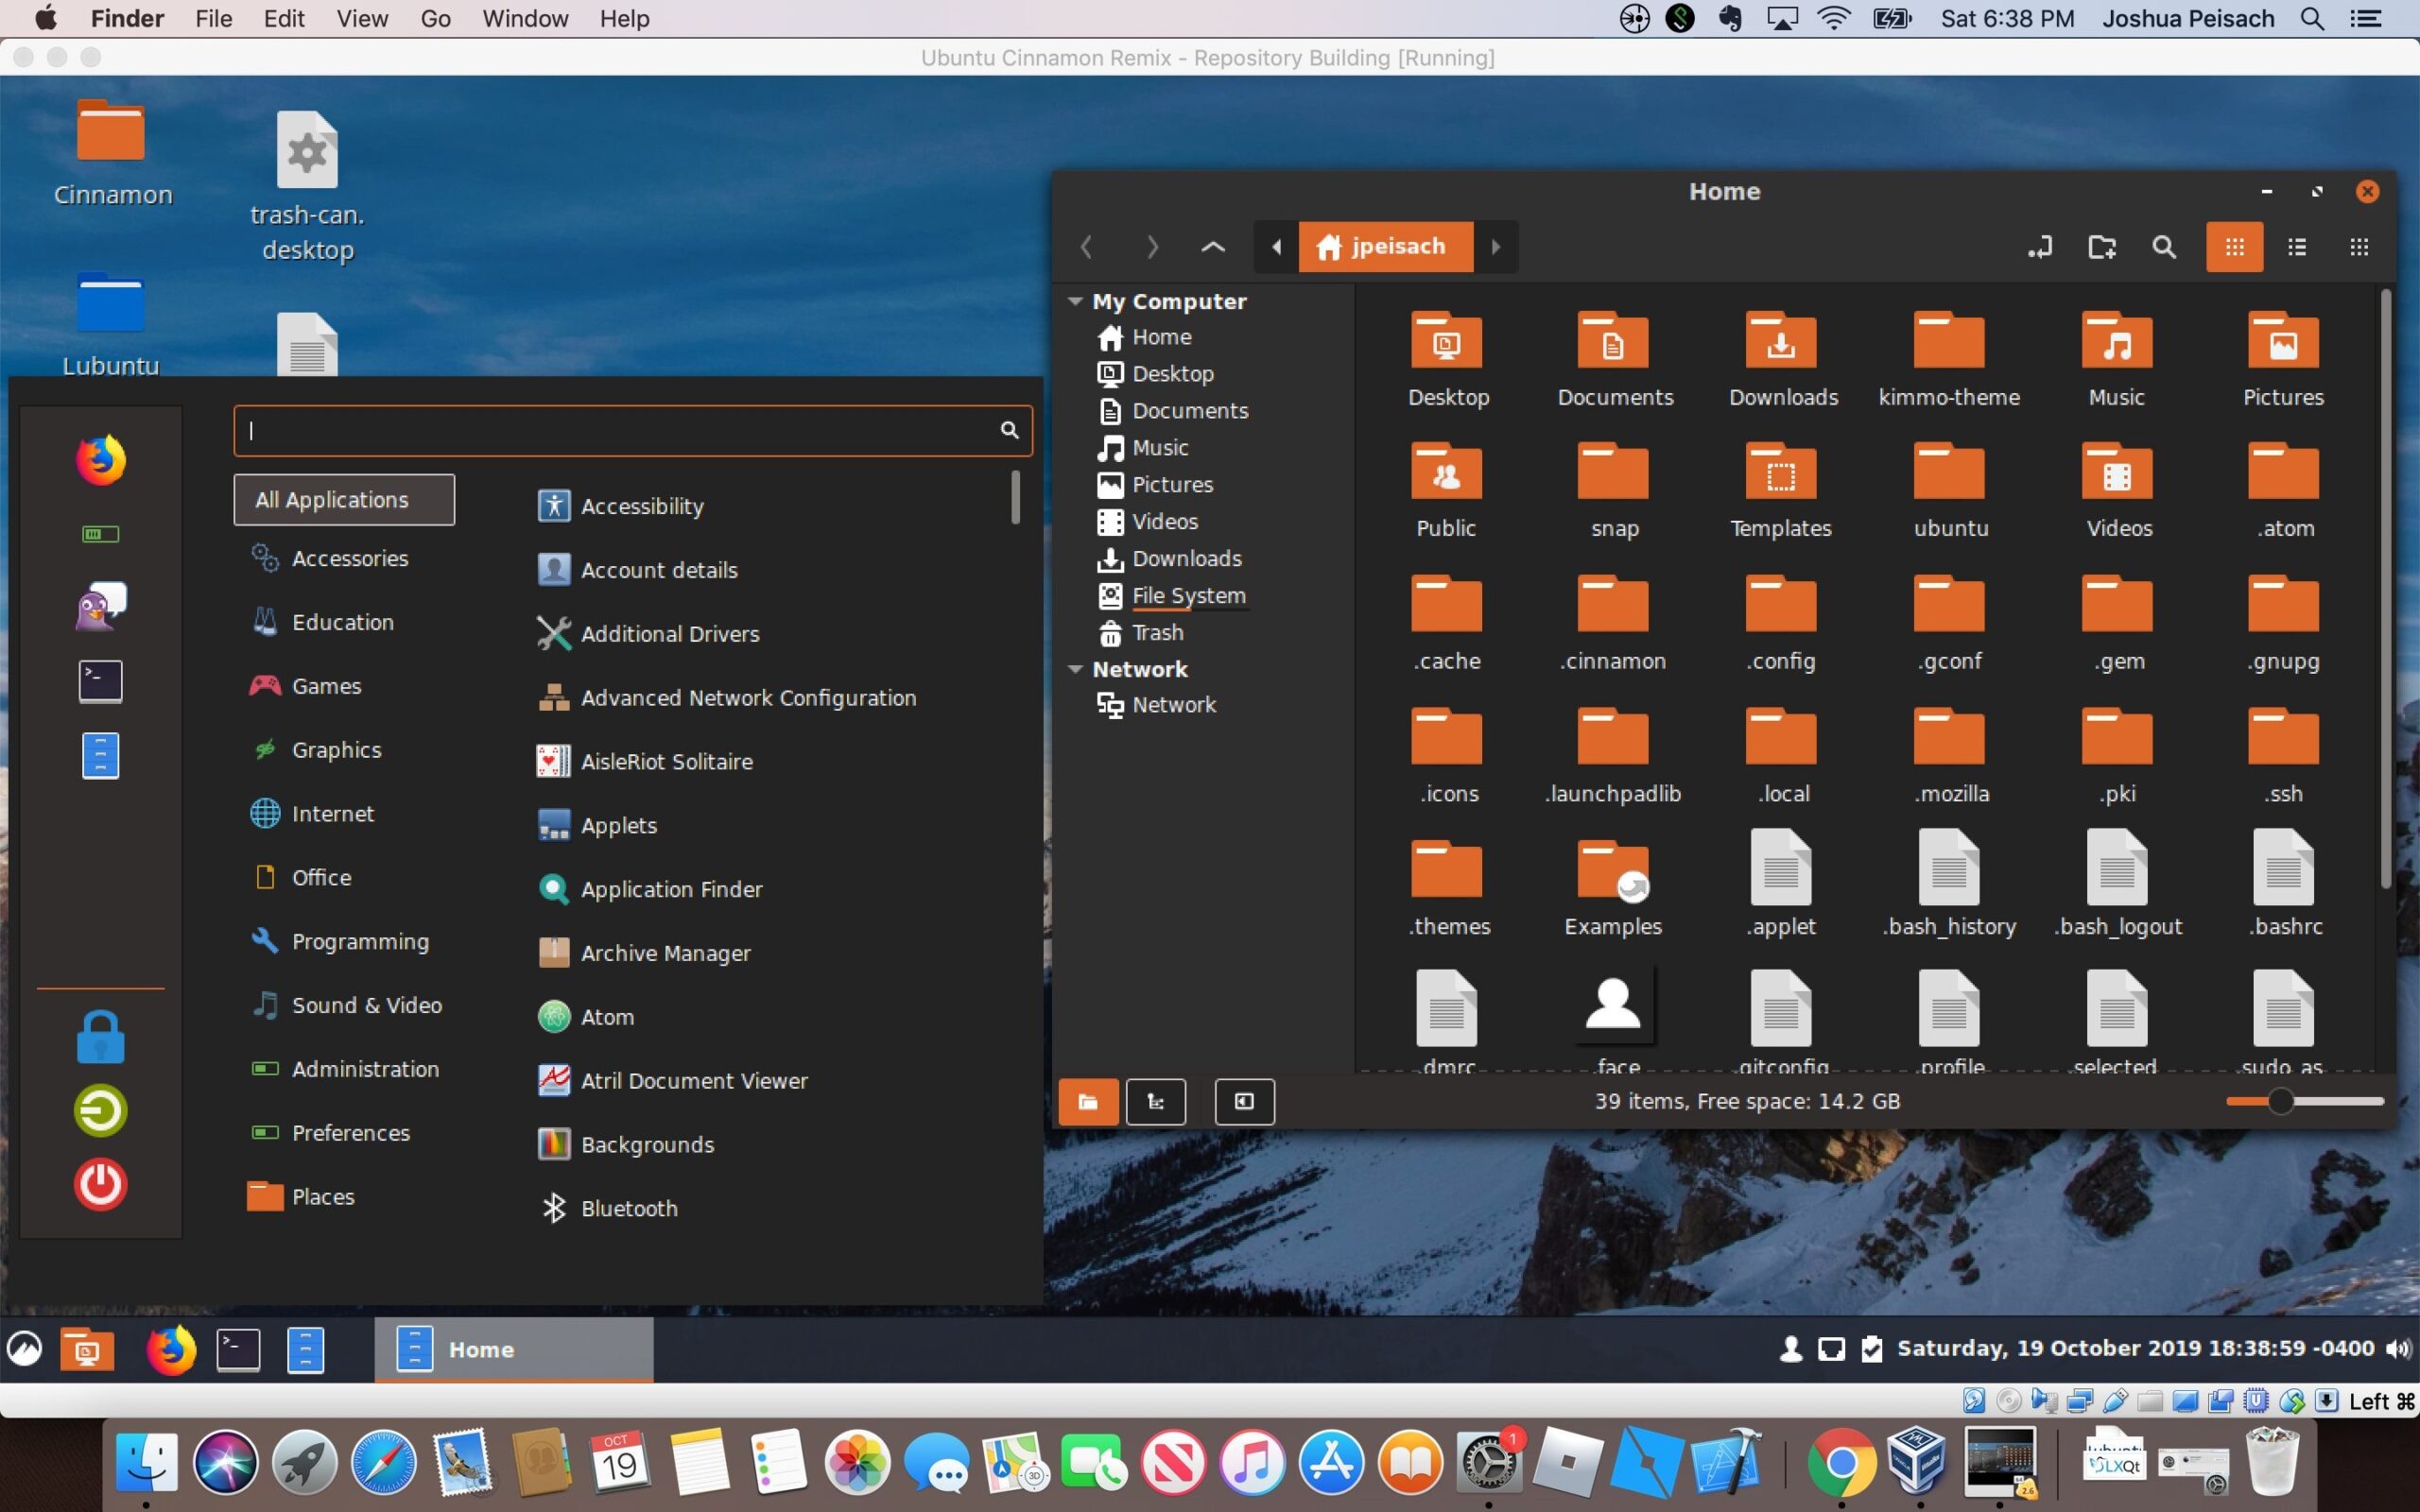This screenshot has height=1512, width=2420.
Task: Click the panel date and time applet
Action: tap(2135, 1349)
